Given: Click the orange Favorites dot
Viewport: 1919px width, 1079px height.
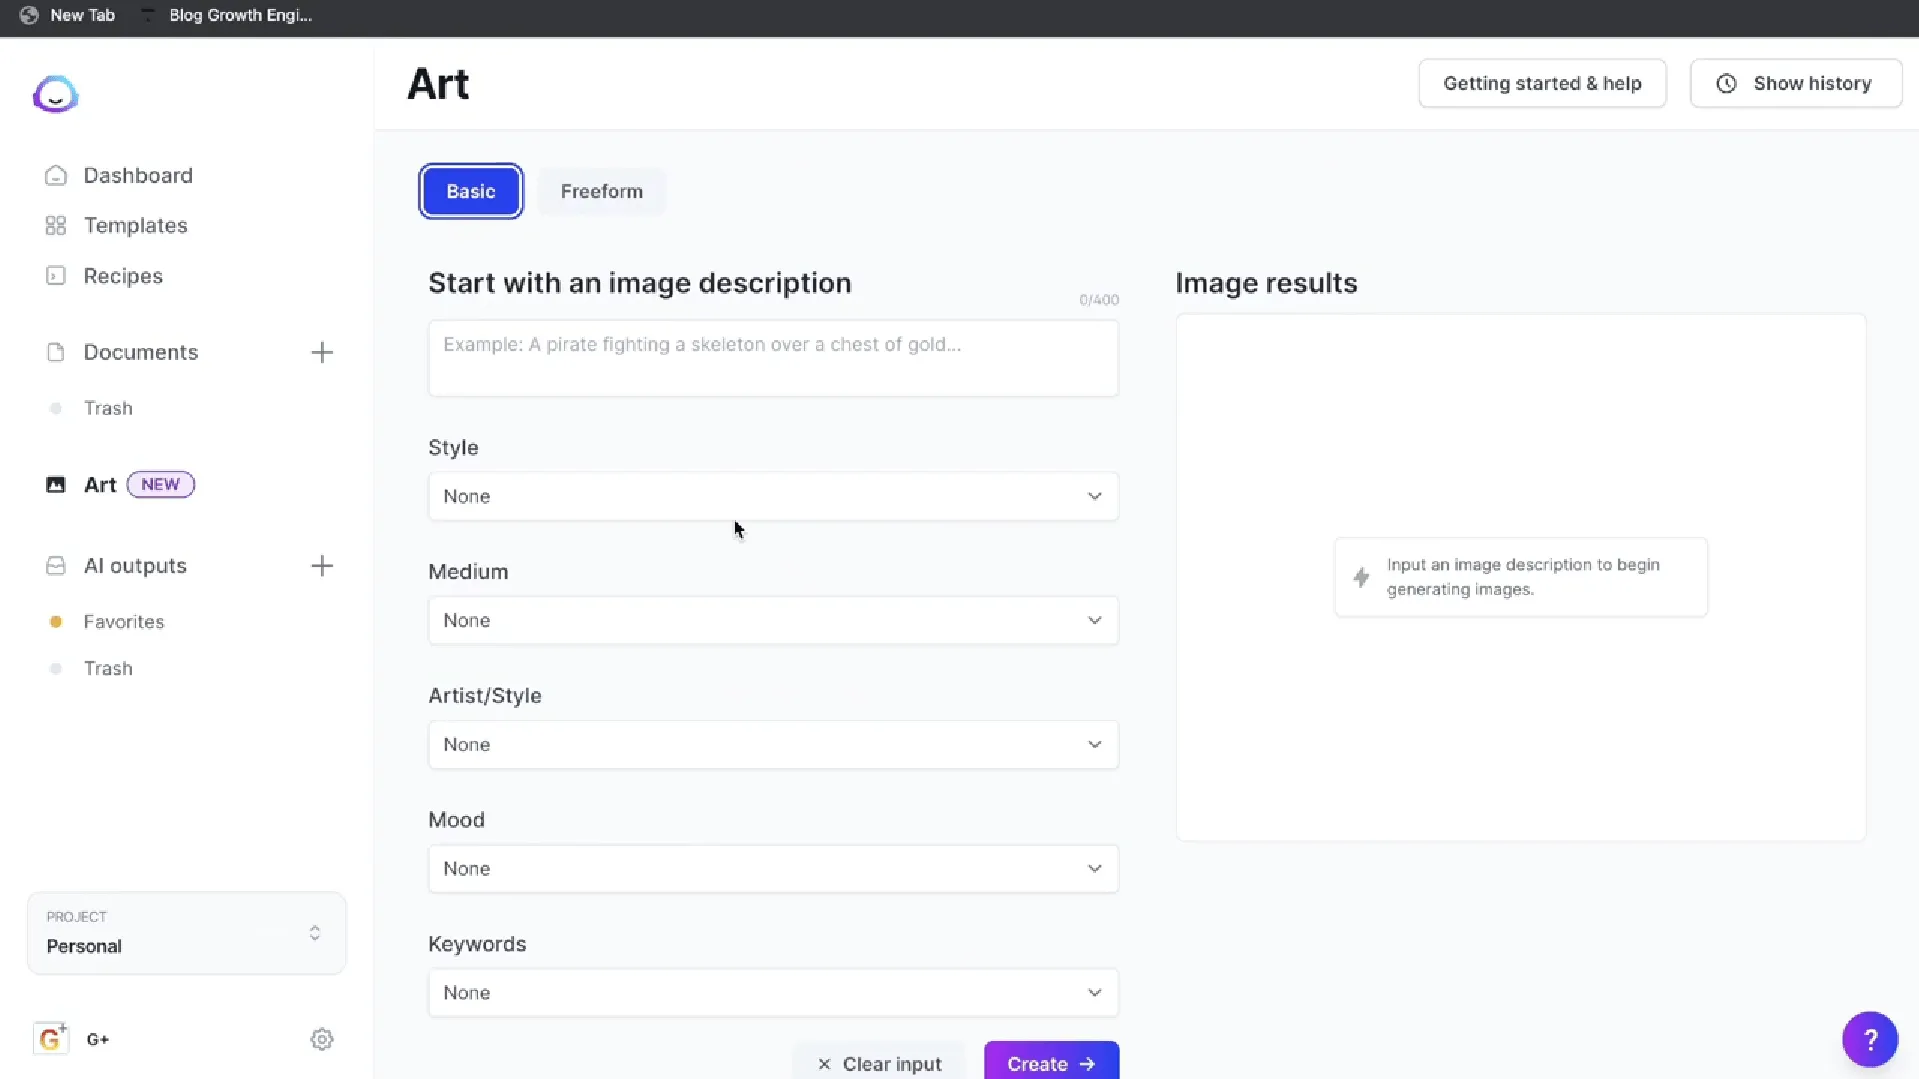Looking at the screenshot, I should point(56,622).
